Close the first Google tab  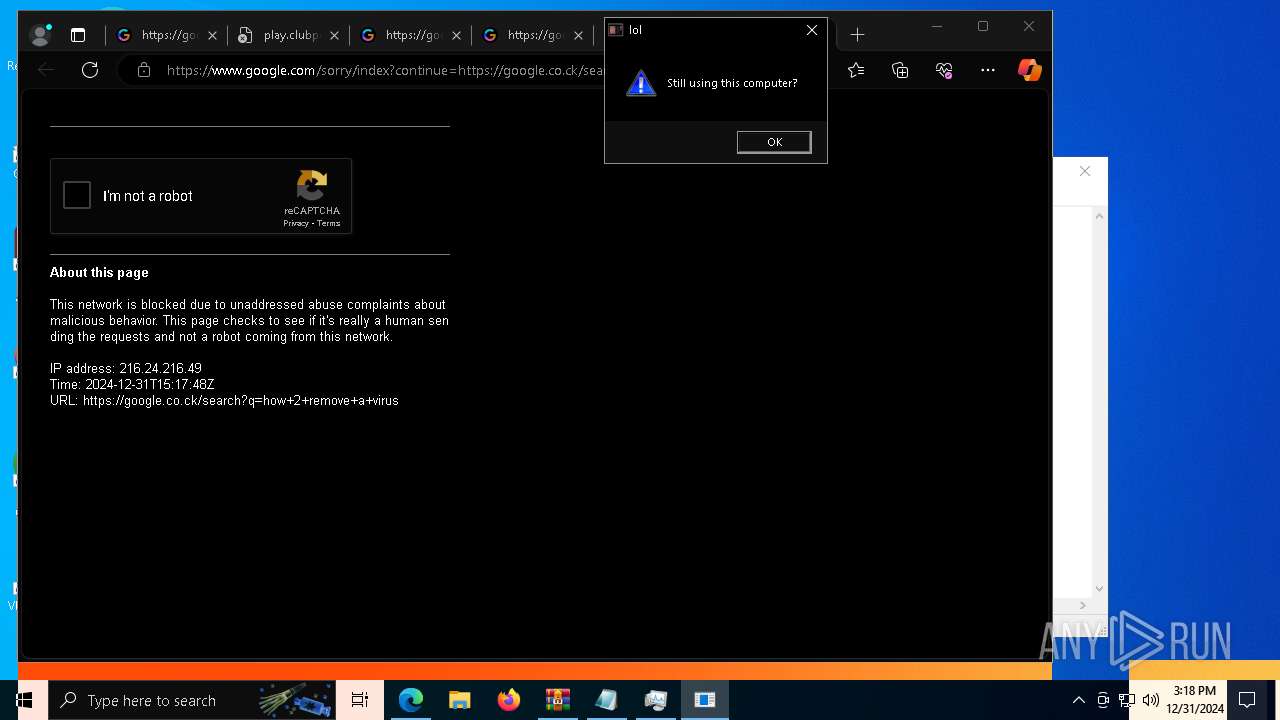pyautogui.click(x=212, y=35)
